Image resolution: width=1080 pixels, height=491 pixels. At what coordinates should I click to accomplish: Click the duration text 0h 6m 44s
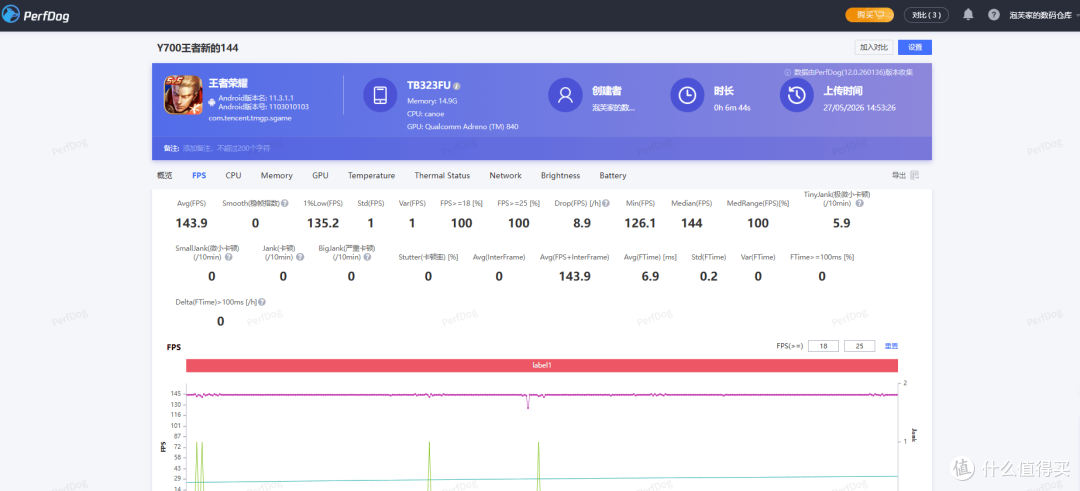pyautogui.click(x=732, y=107)
